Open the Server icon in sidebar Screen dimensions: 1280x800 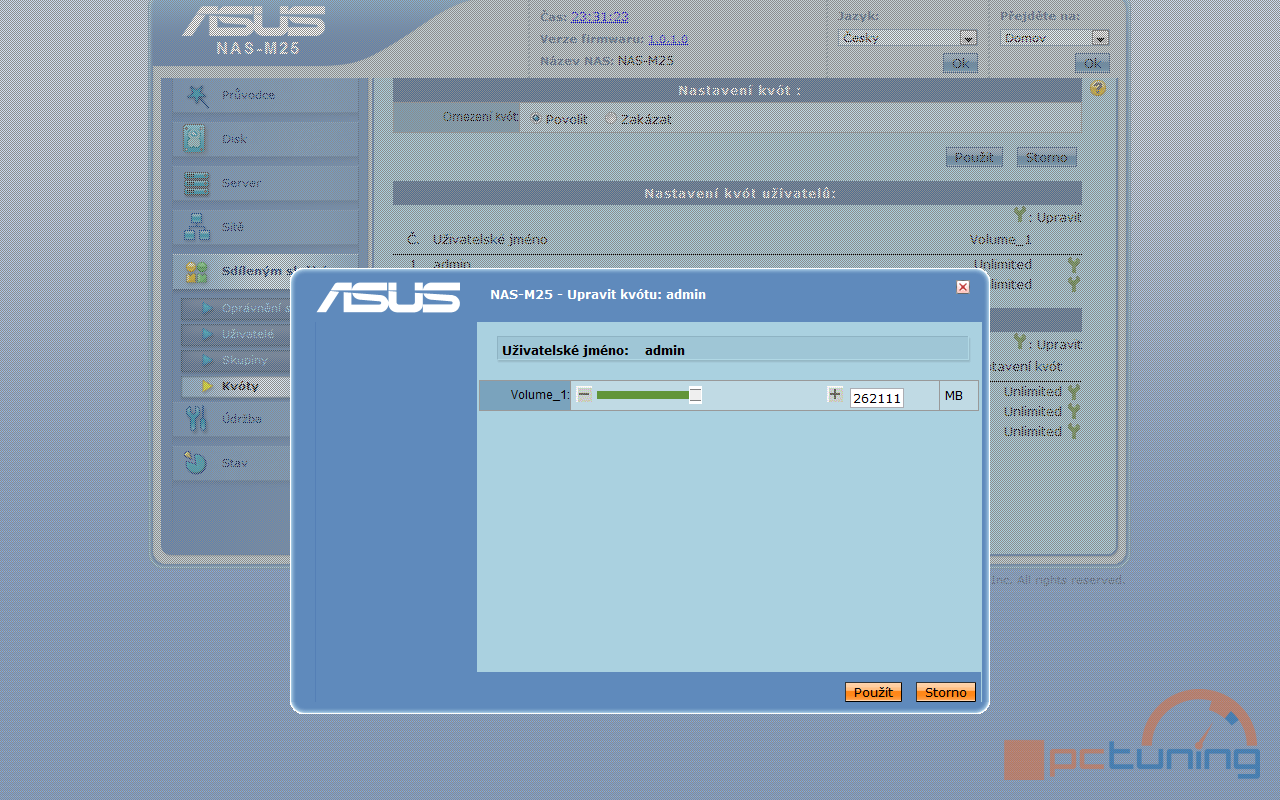(x=196, y=183)
